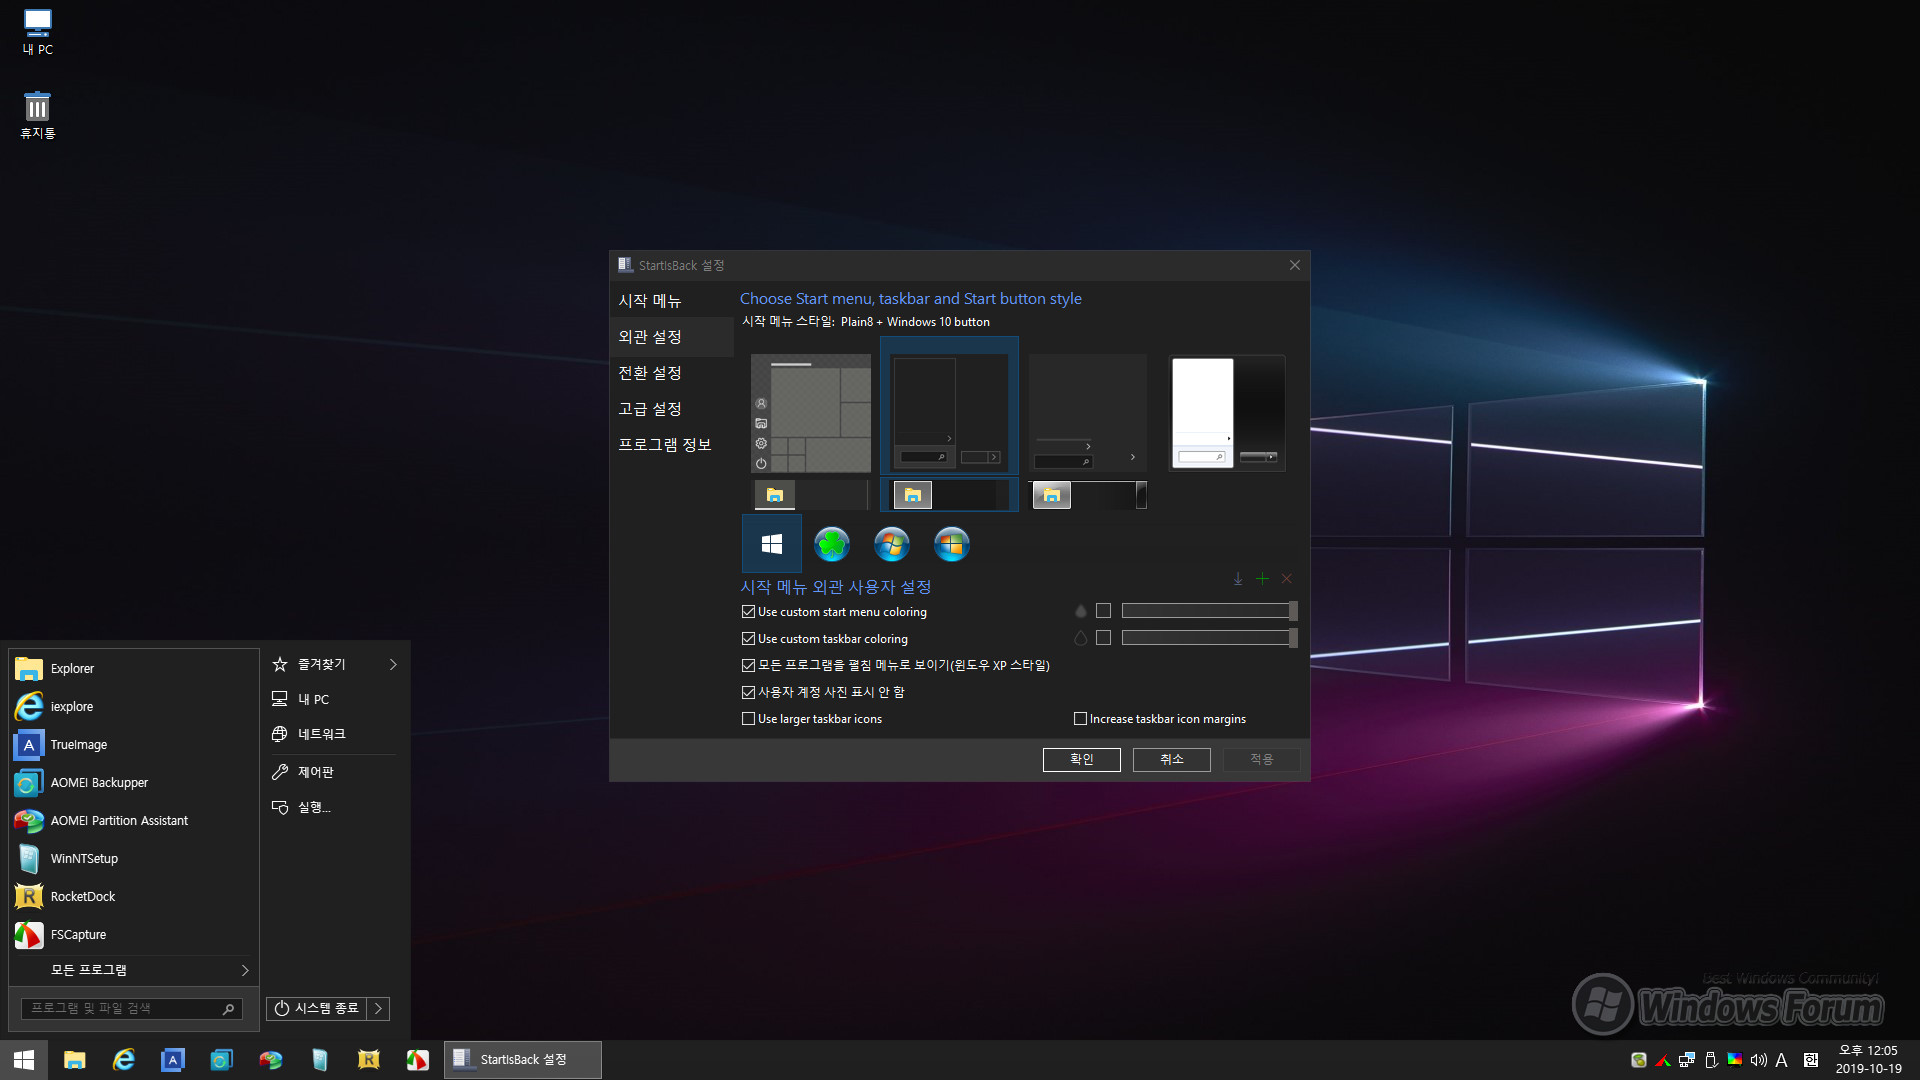Open 내 PC from the start menu right pane
The height and width of the screenshot is (1080, 1920).
click(x=335, y=699)
